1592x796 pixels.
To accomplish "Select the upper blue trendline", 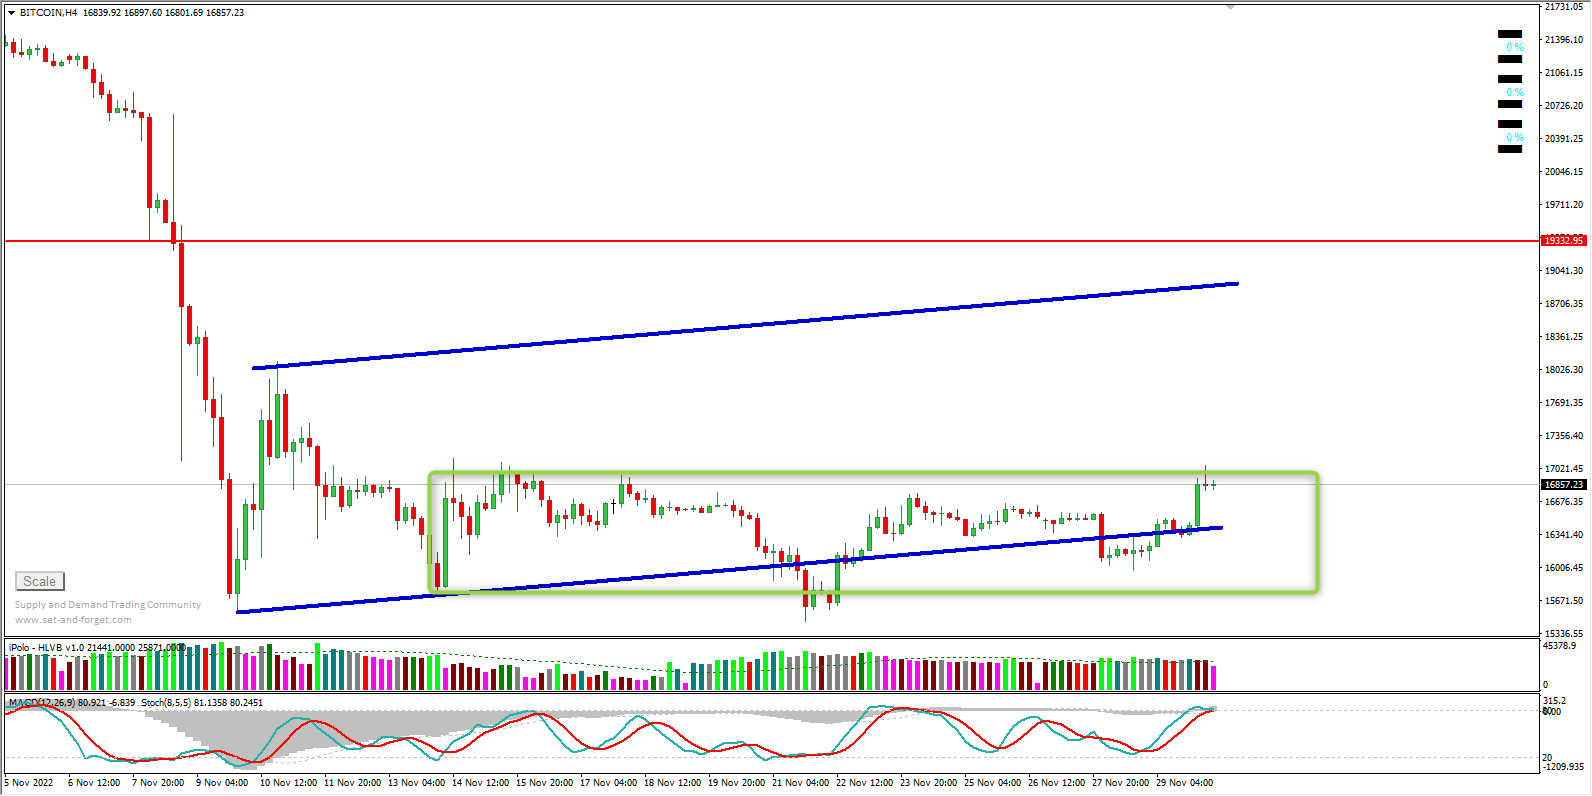I will point(745,326).
